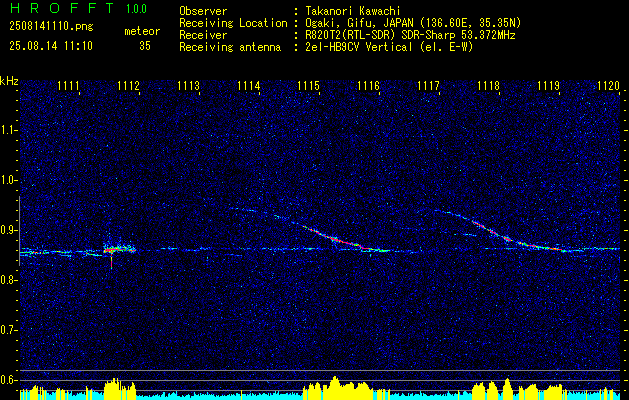Click the 1119 time axis marker
The width and height of the screenshot is (629, 400).
[548, 85]
